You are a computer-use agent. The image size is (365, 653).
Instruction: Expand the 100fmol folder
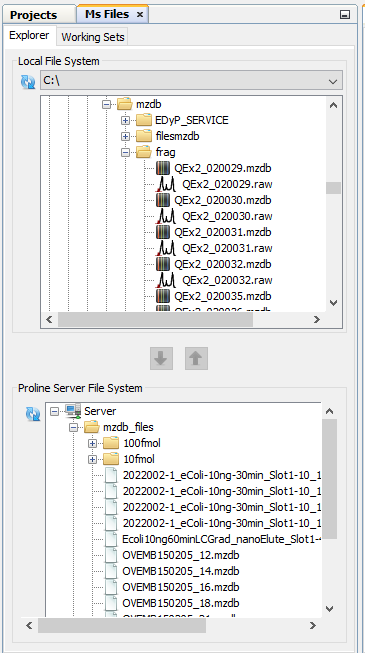(x=92, y=444)
